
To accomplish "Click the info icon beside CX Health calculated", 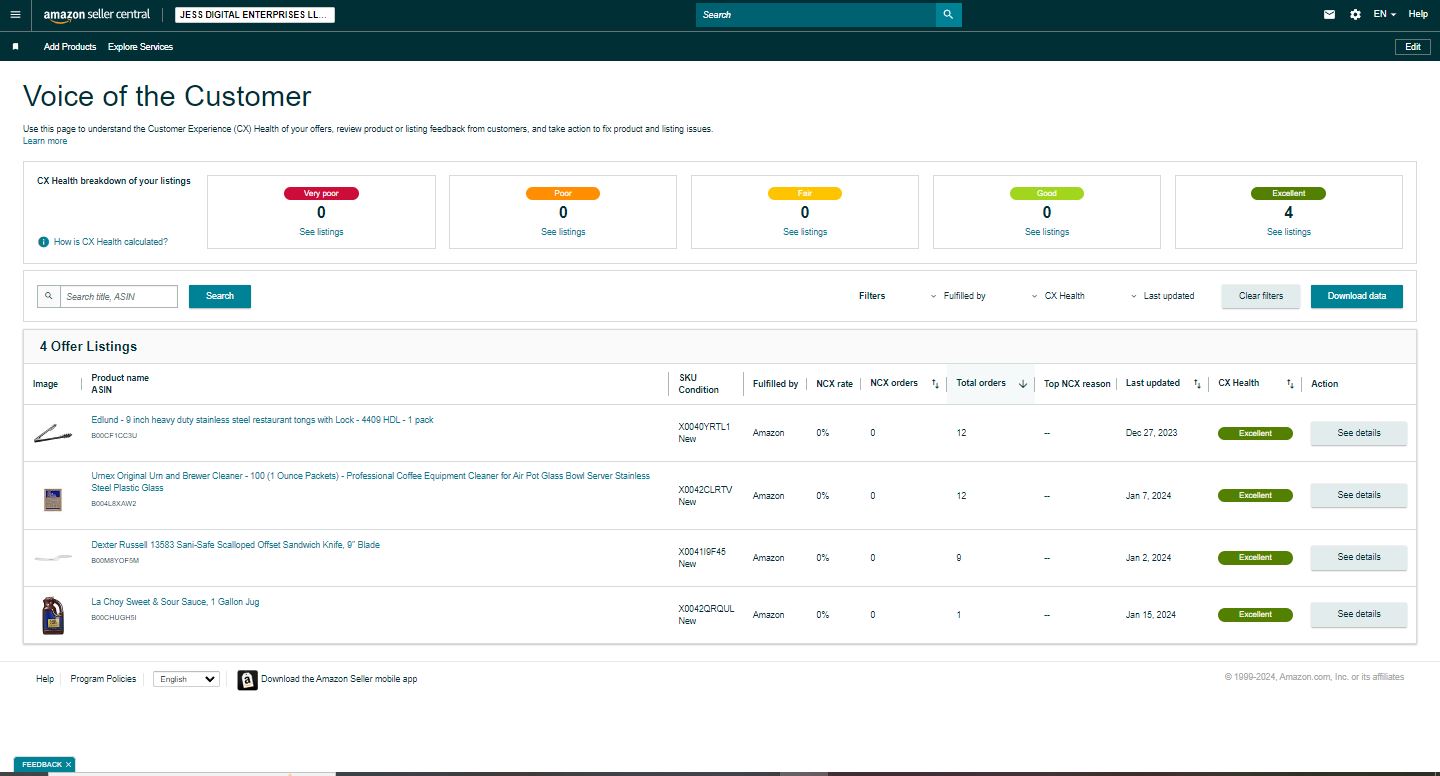I will coord(43,242).
